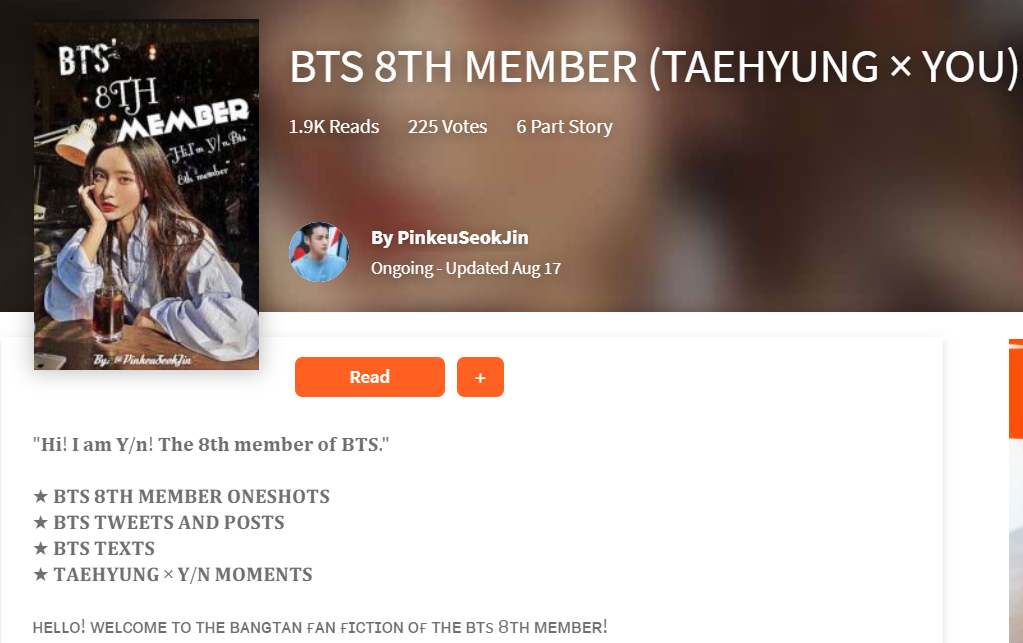Click the quote line 'Hi! I am Y/n!'
The image size is (1023, 643).
211,445
